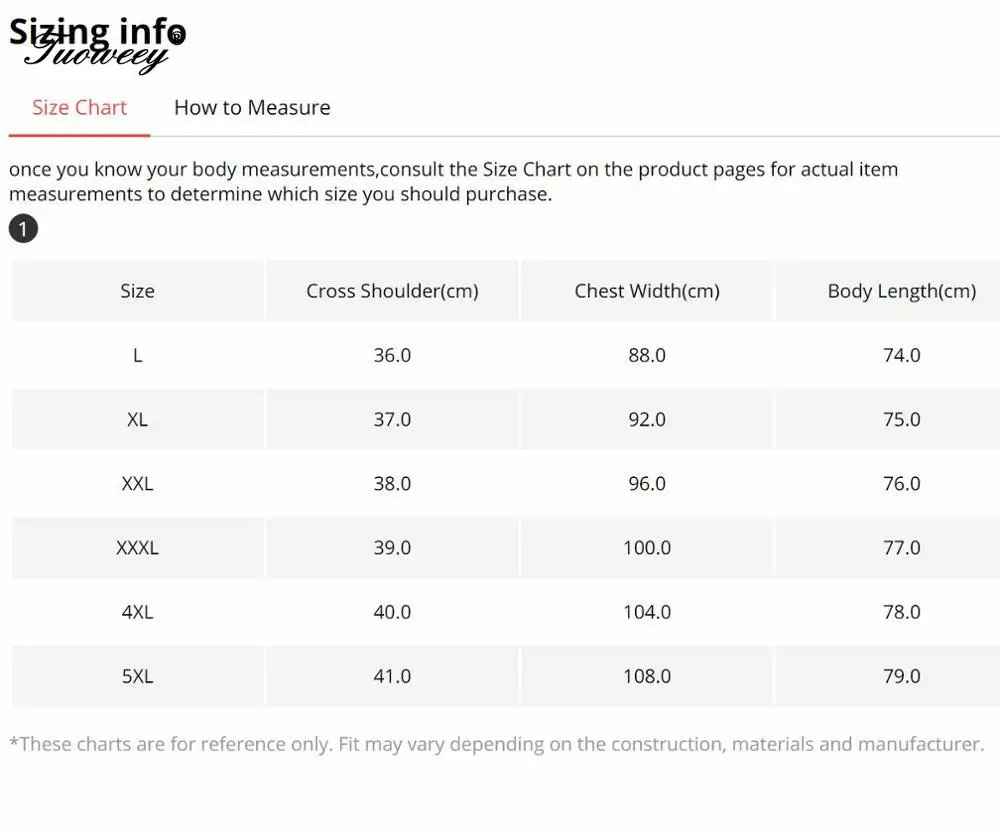1000x836 pixels.
Task: Click the 79.0 body length value
Action: (x=902, y=676)
